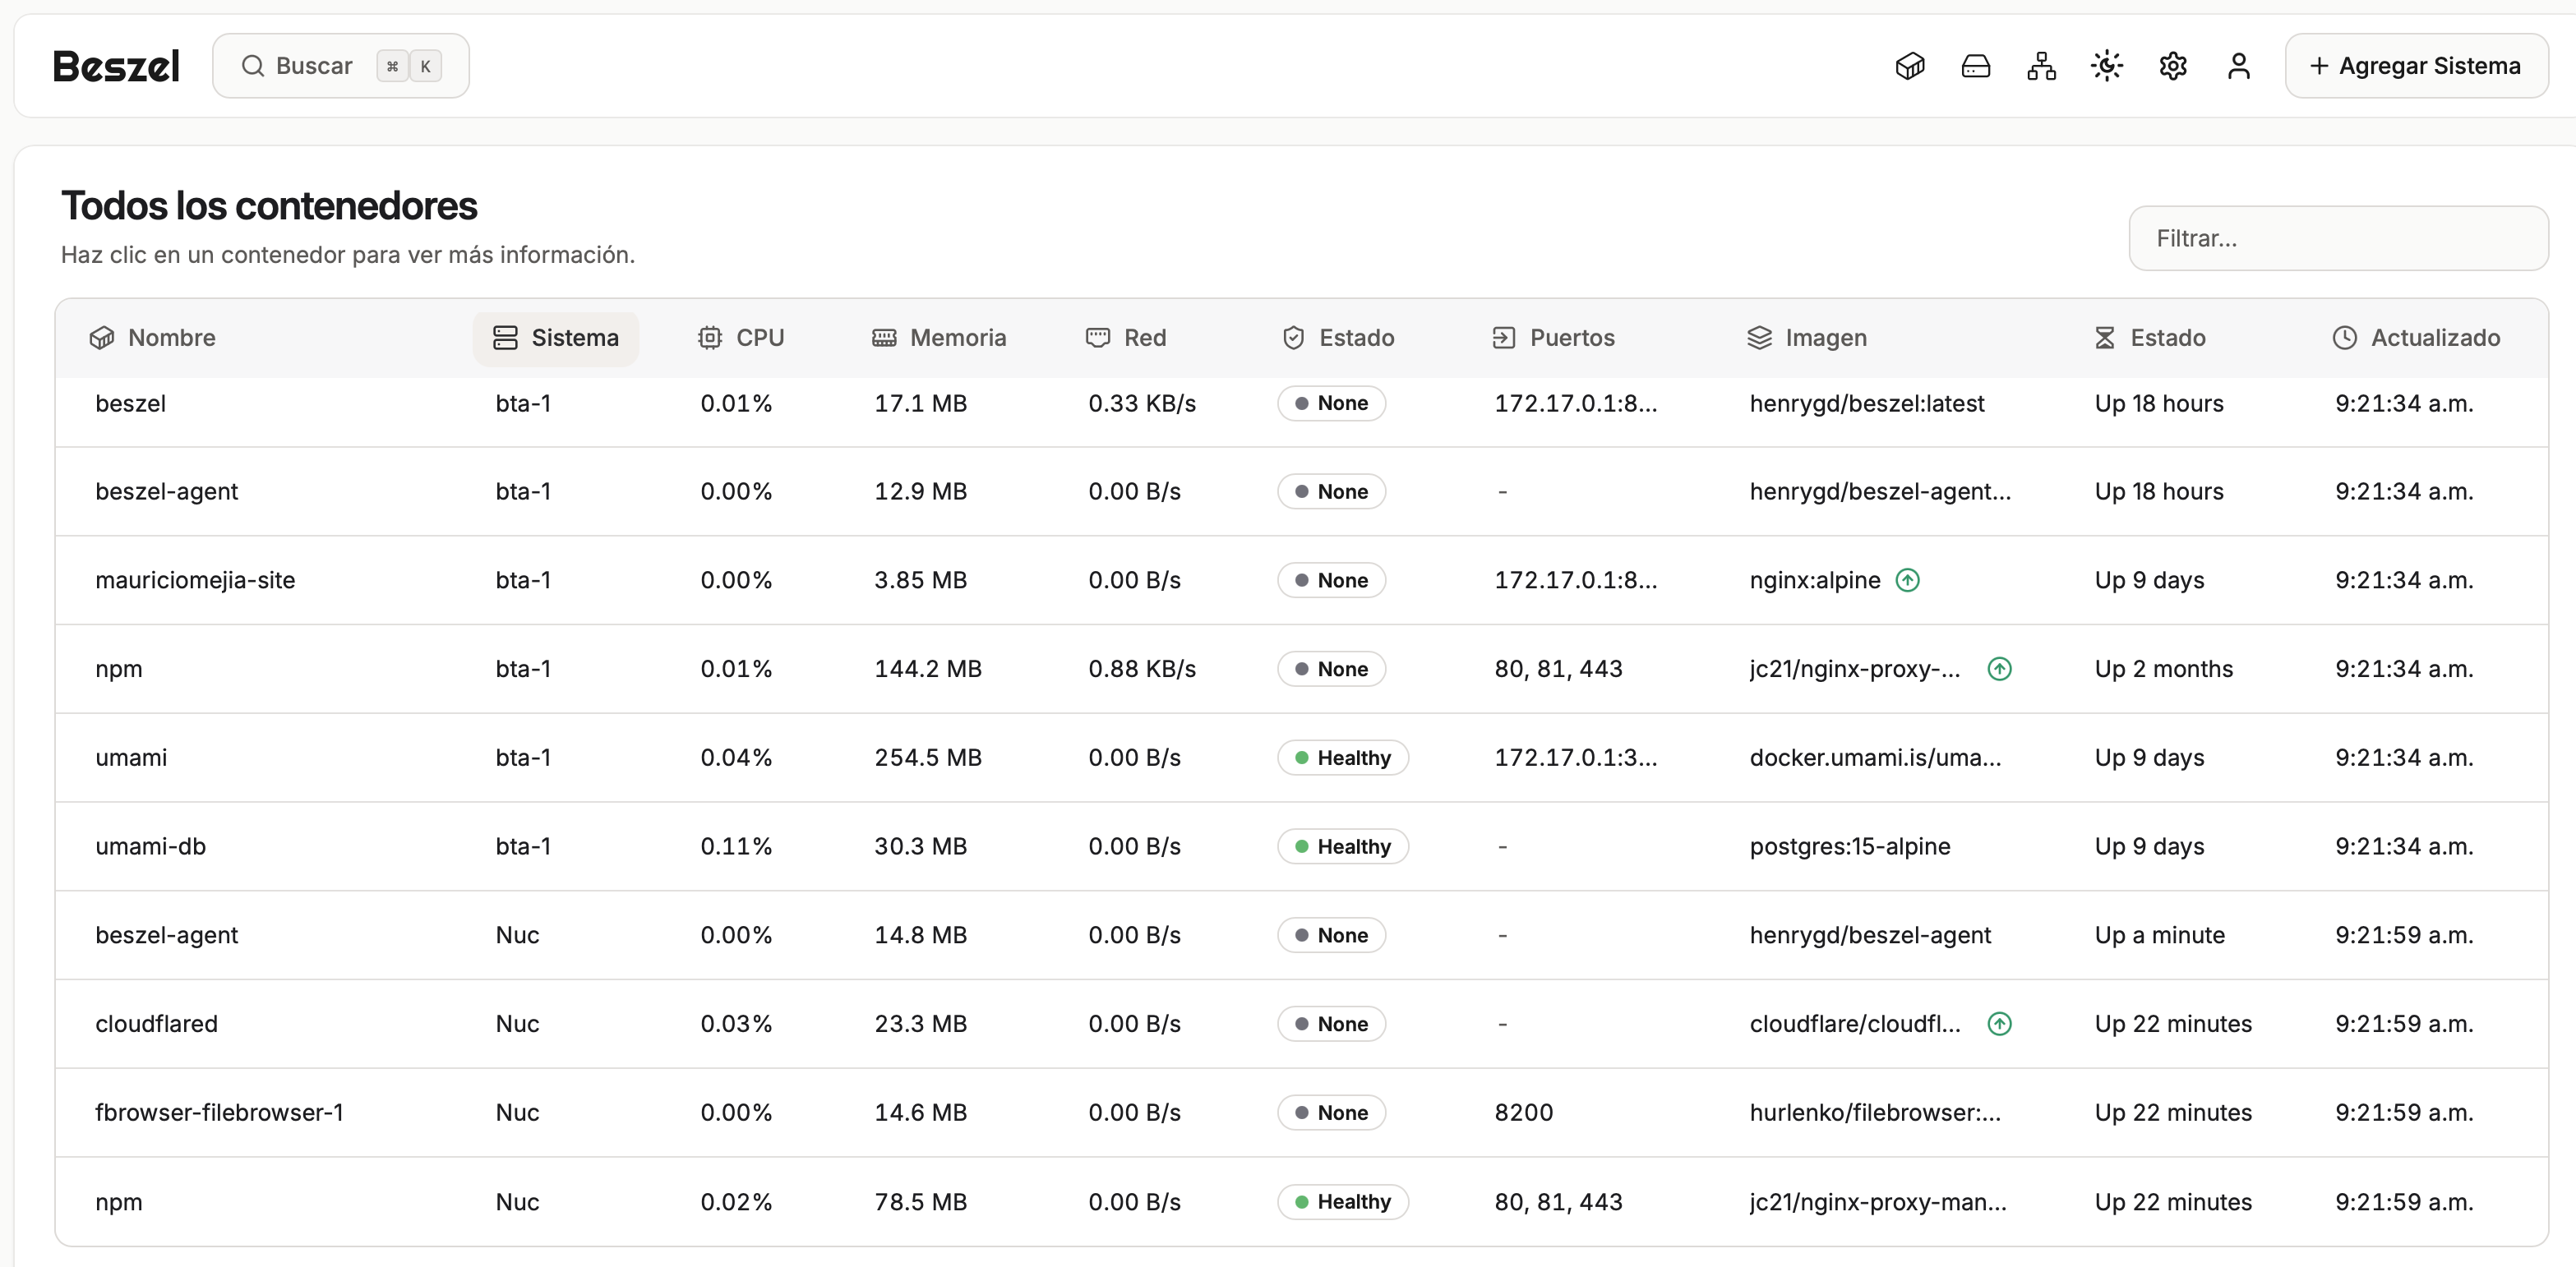Sort by Sistema column header
The width and height of the screenshot is (2576, 1267).
[556, 338]
